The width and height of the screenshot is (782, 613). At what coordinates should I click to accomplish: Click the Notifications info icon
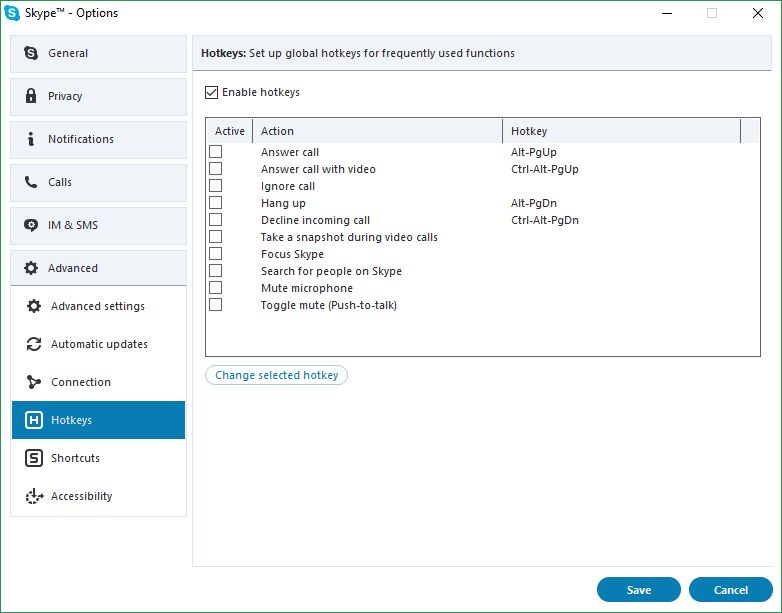coord(31,139)
